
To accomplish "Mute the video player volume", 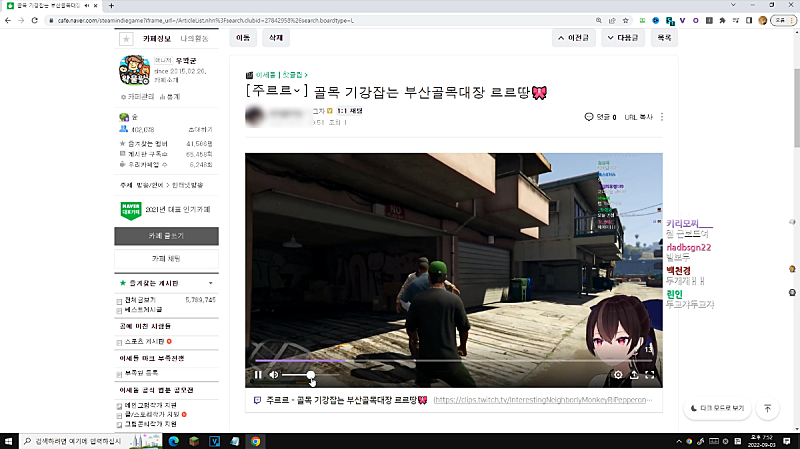I will (274, 375).
